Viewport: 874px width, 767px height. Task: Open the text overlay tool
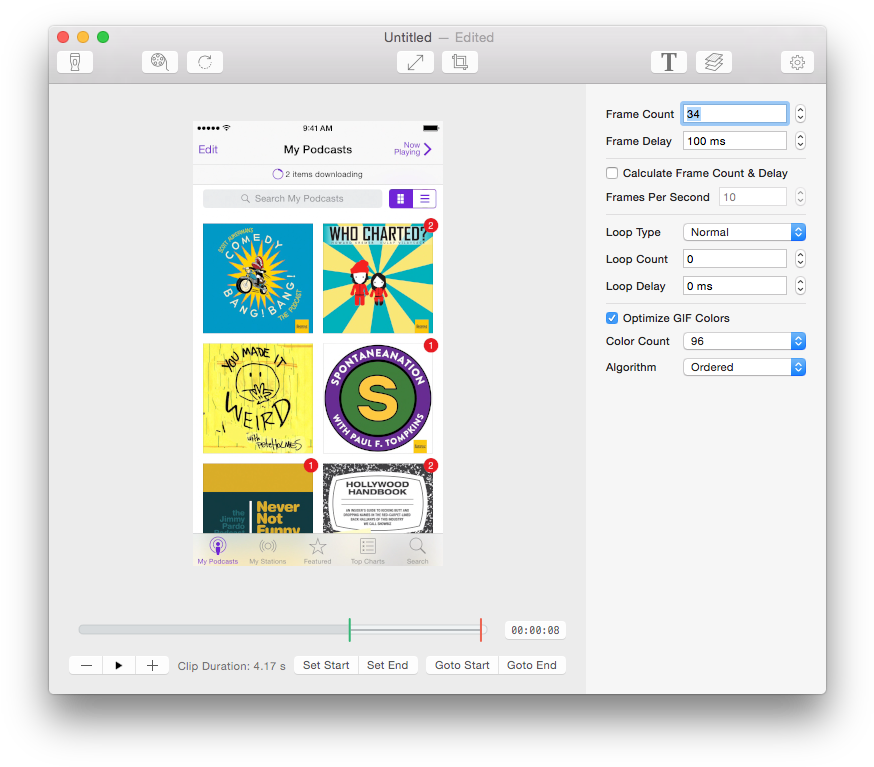point(669,62)
